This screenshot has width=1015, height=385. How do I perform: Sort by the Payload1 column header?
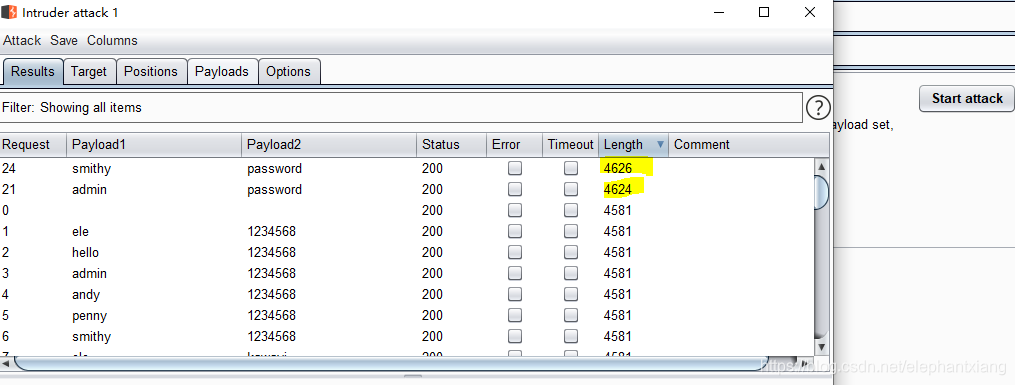click(154, 144)
